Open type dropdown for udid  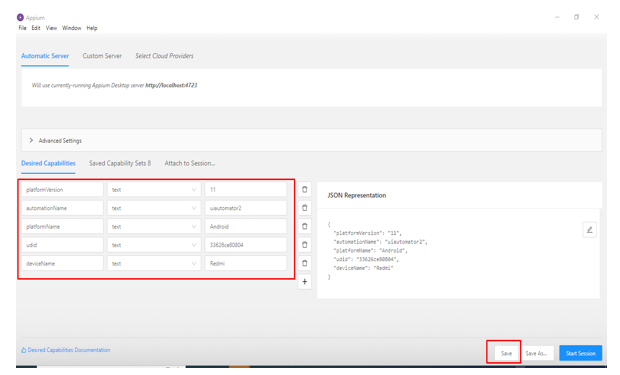click(153, 245)
